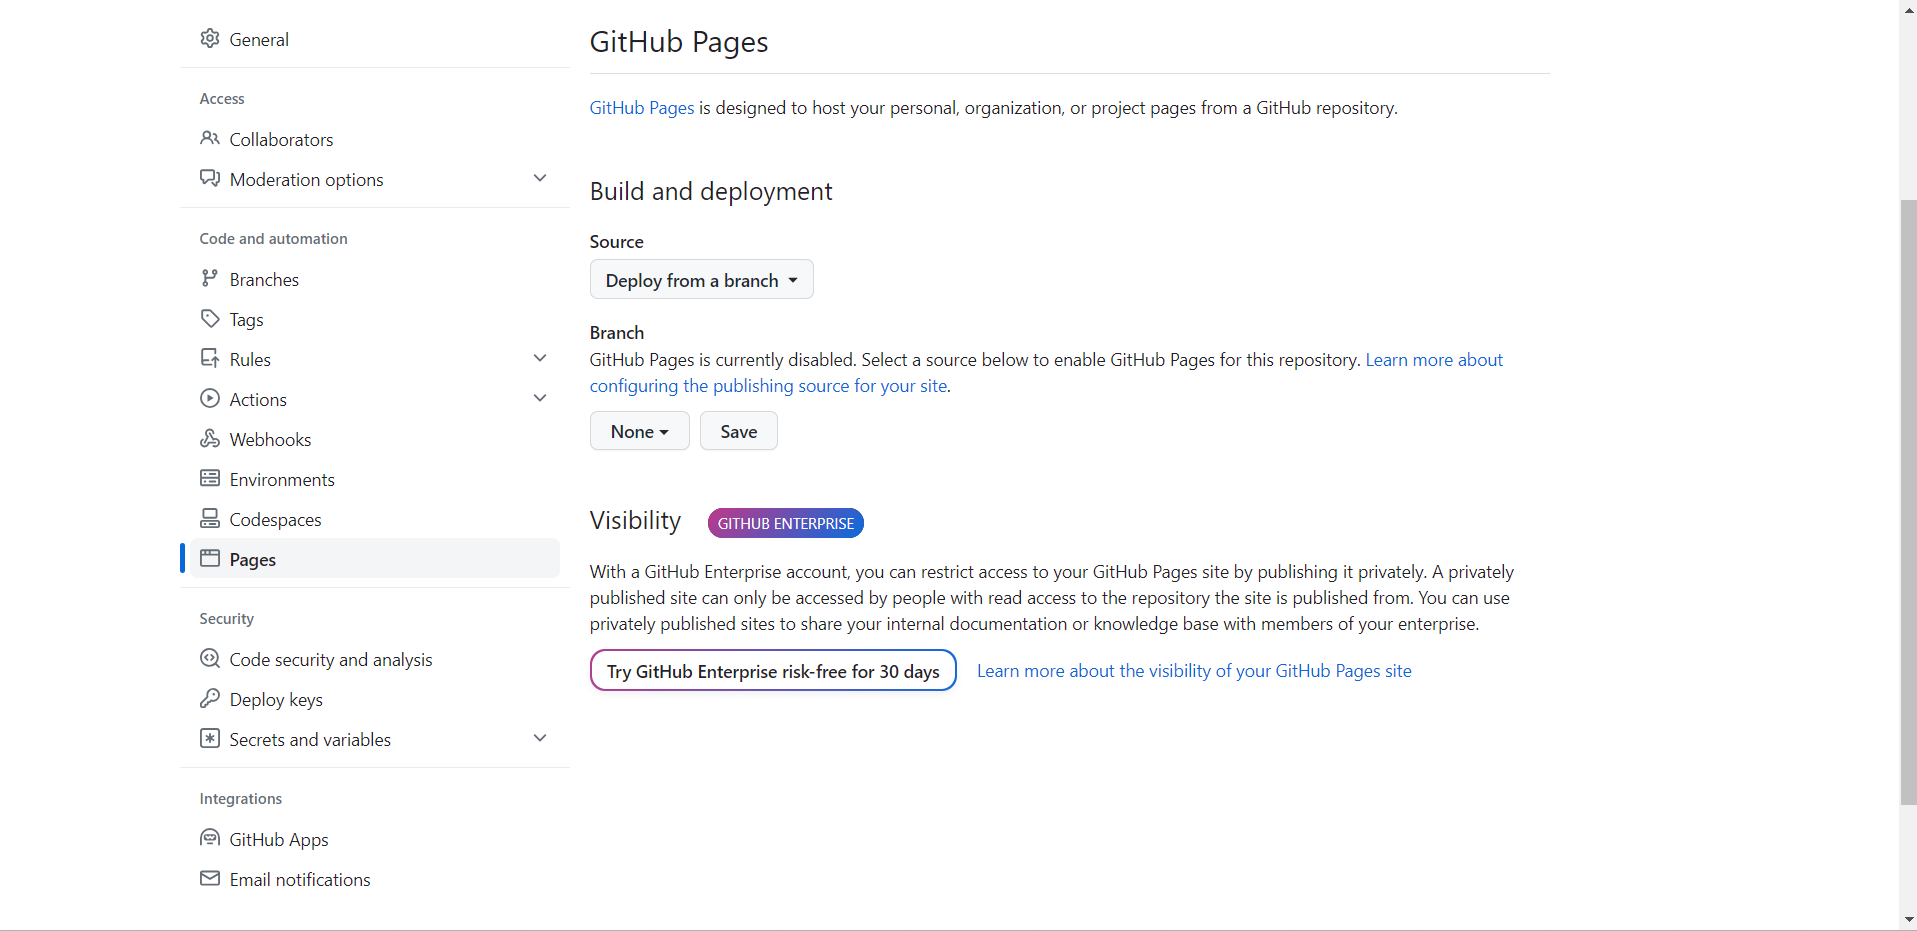
Task: Click the Webhooks icon
Action: (209, 438)
